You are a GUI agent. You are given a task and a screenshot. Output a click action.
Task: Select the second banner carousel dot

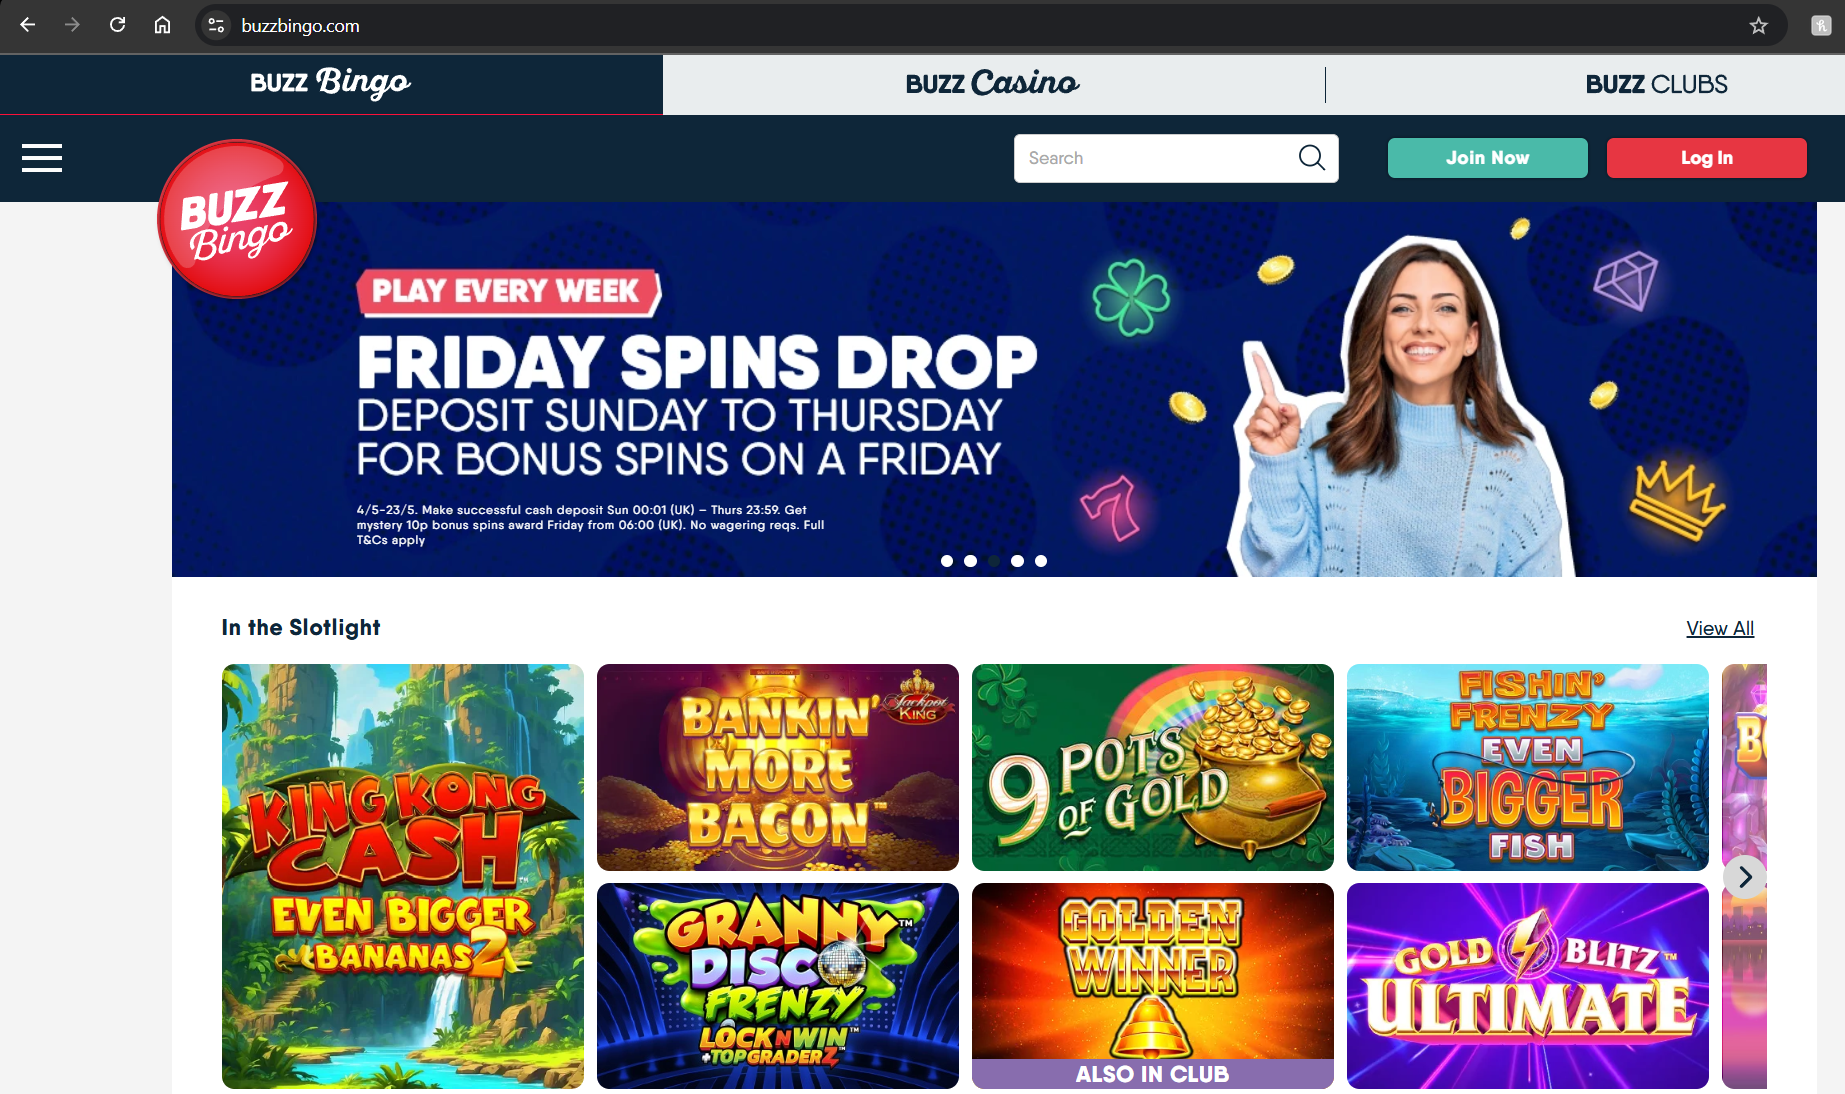pyautogui.click(x=970, y=561)
